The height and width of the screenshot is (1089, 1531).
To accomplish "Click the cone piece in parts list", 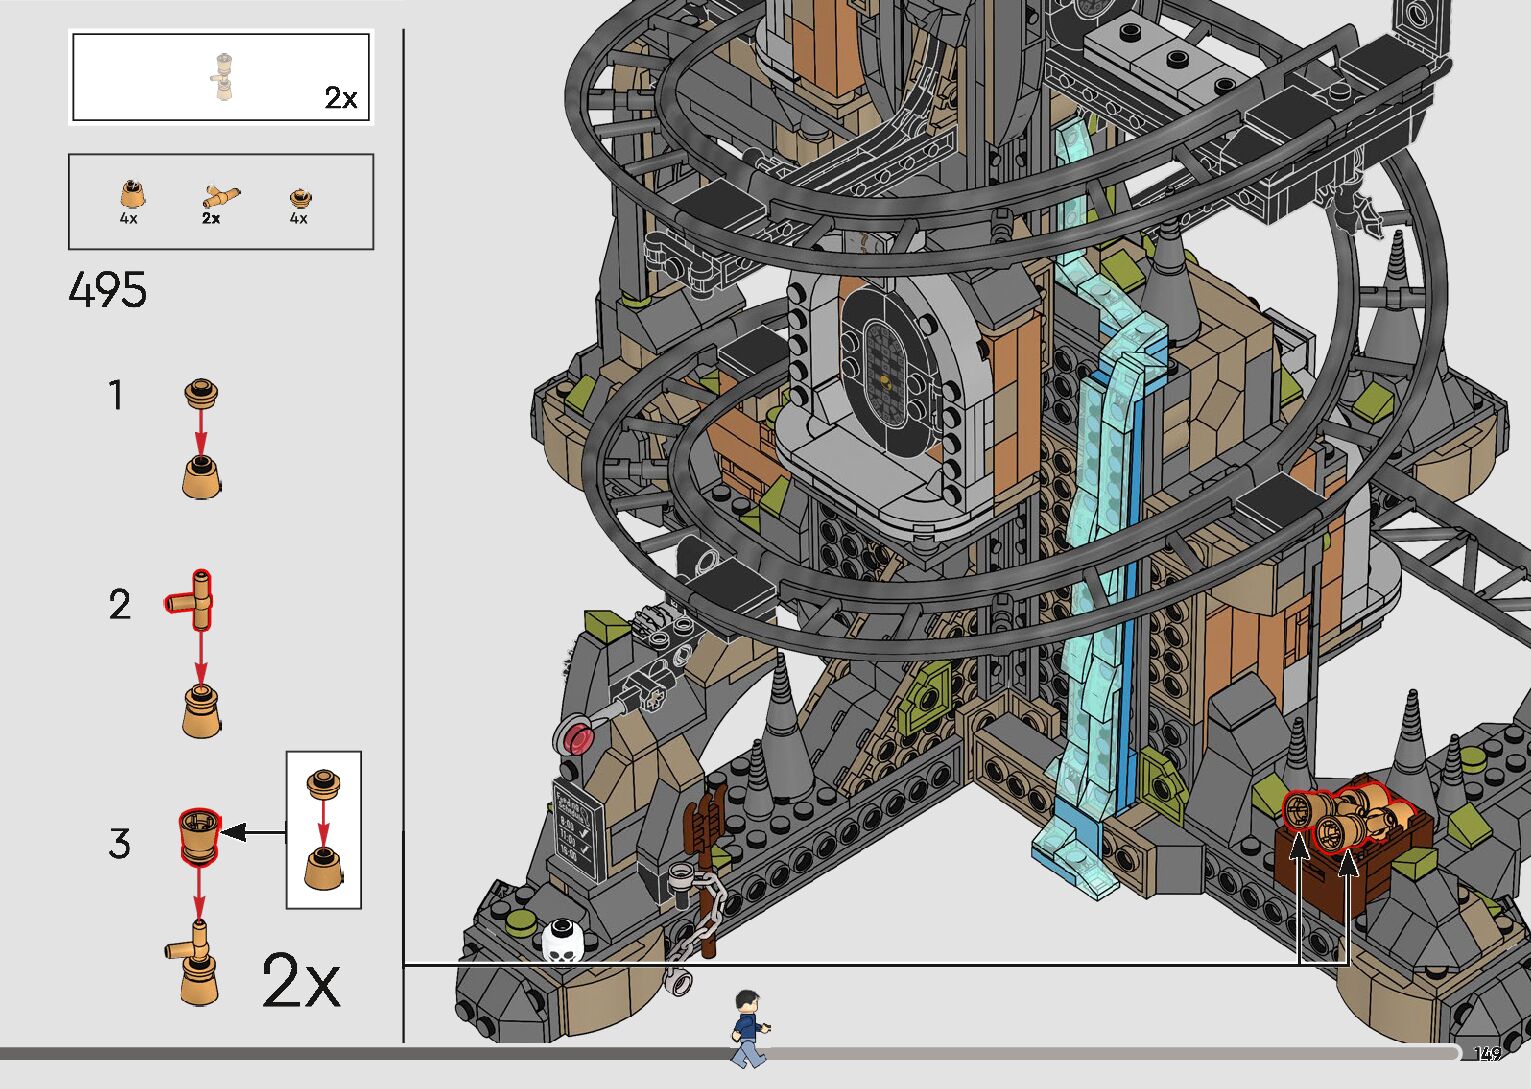I will coord(130,194).
